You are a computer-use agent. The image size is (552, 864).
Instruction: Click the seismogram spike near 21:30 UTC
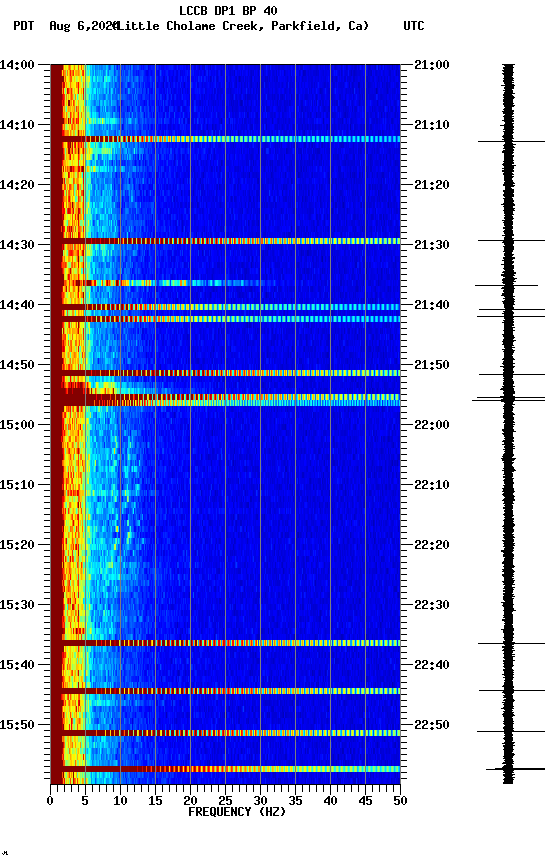coord(511,240)
